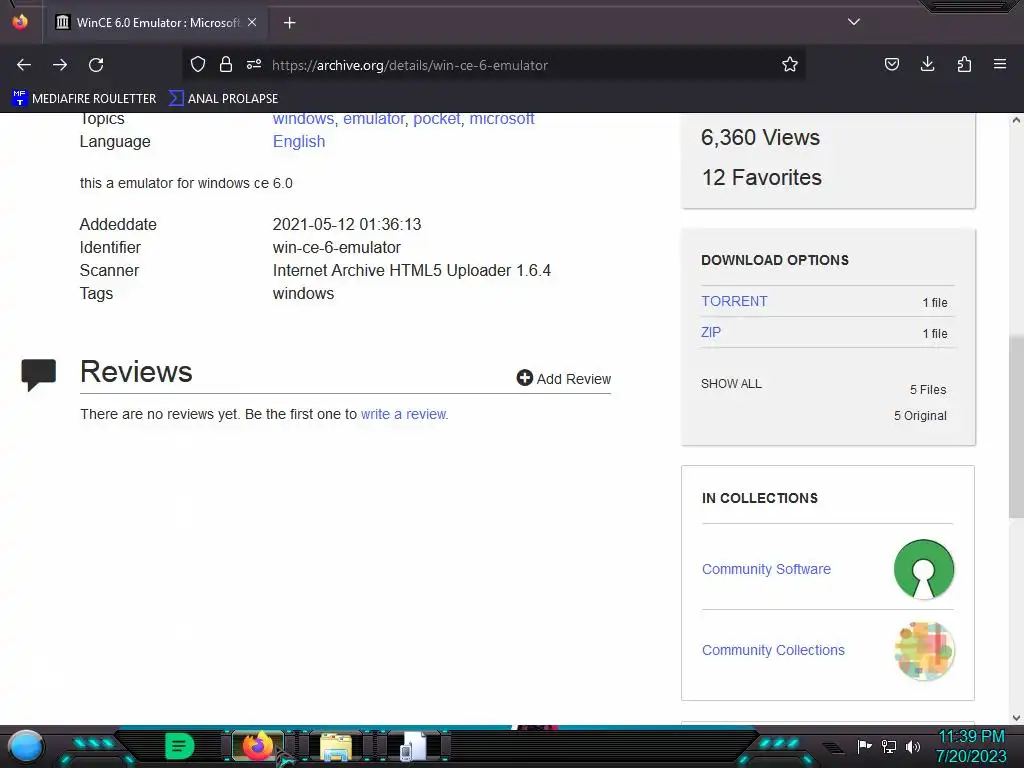
Task: Click the network tray icon
Action: coord(889,746)
